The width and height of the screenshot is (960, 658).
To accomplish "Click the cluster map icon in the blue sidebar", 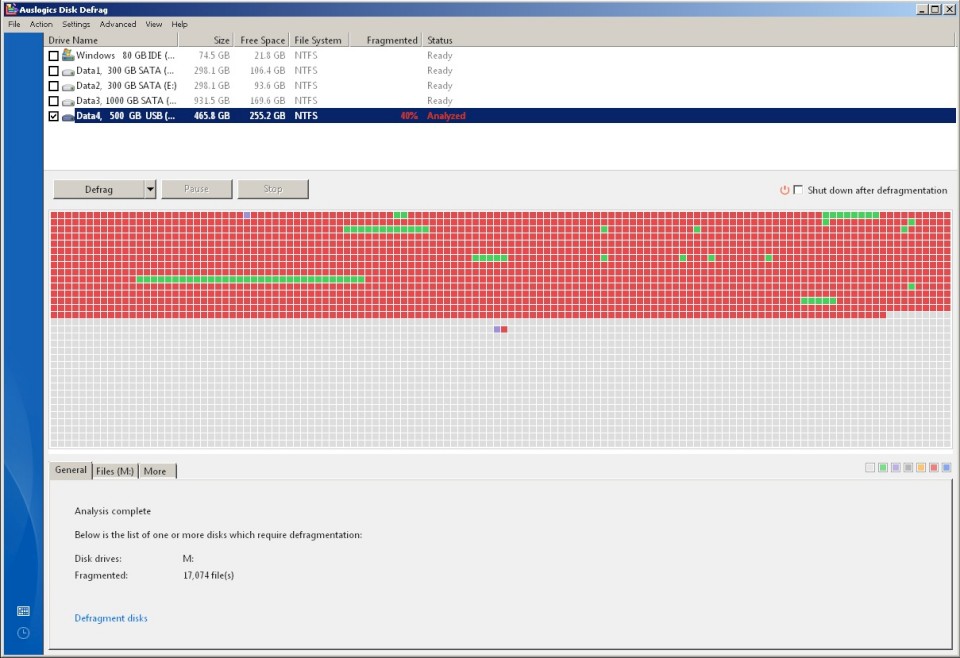I will [x=23, y=611].
